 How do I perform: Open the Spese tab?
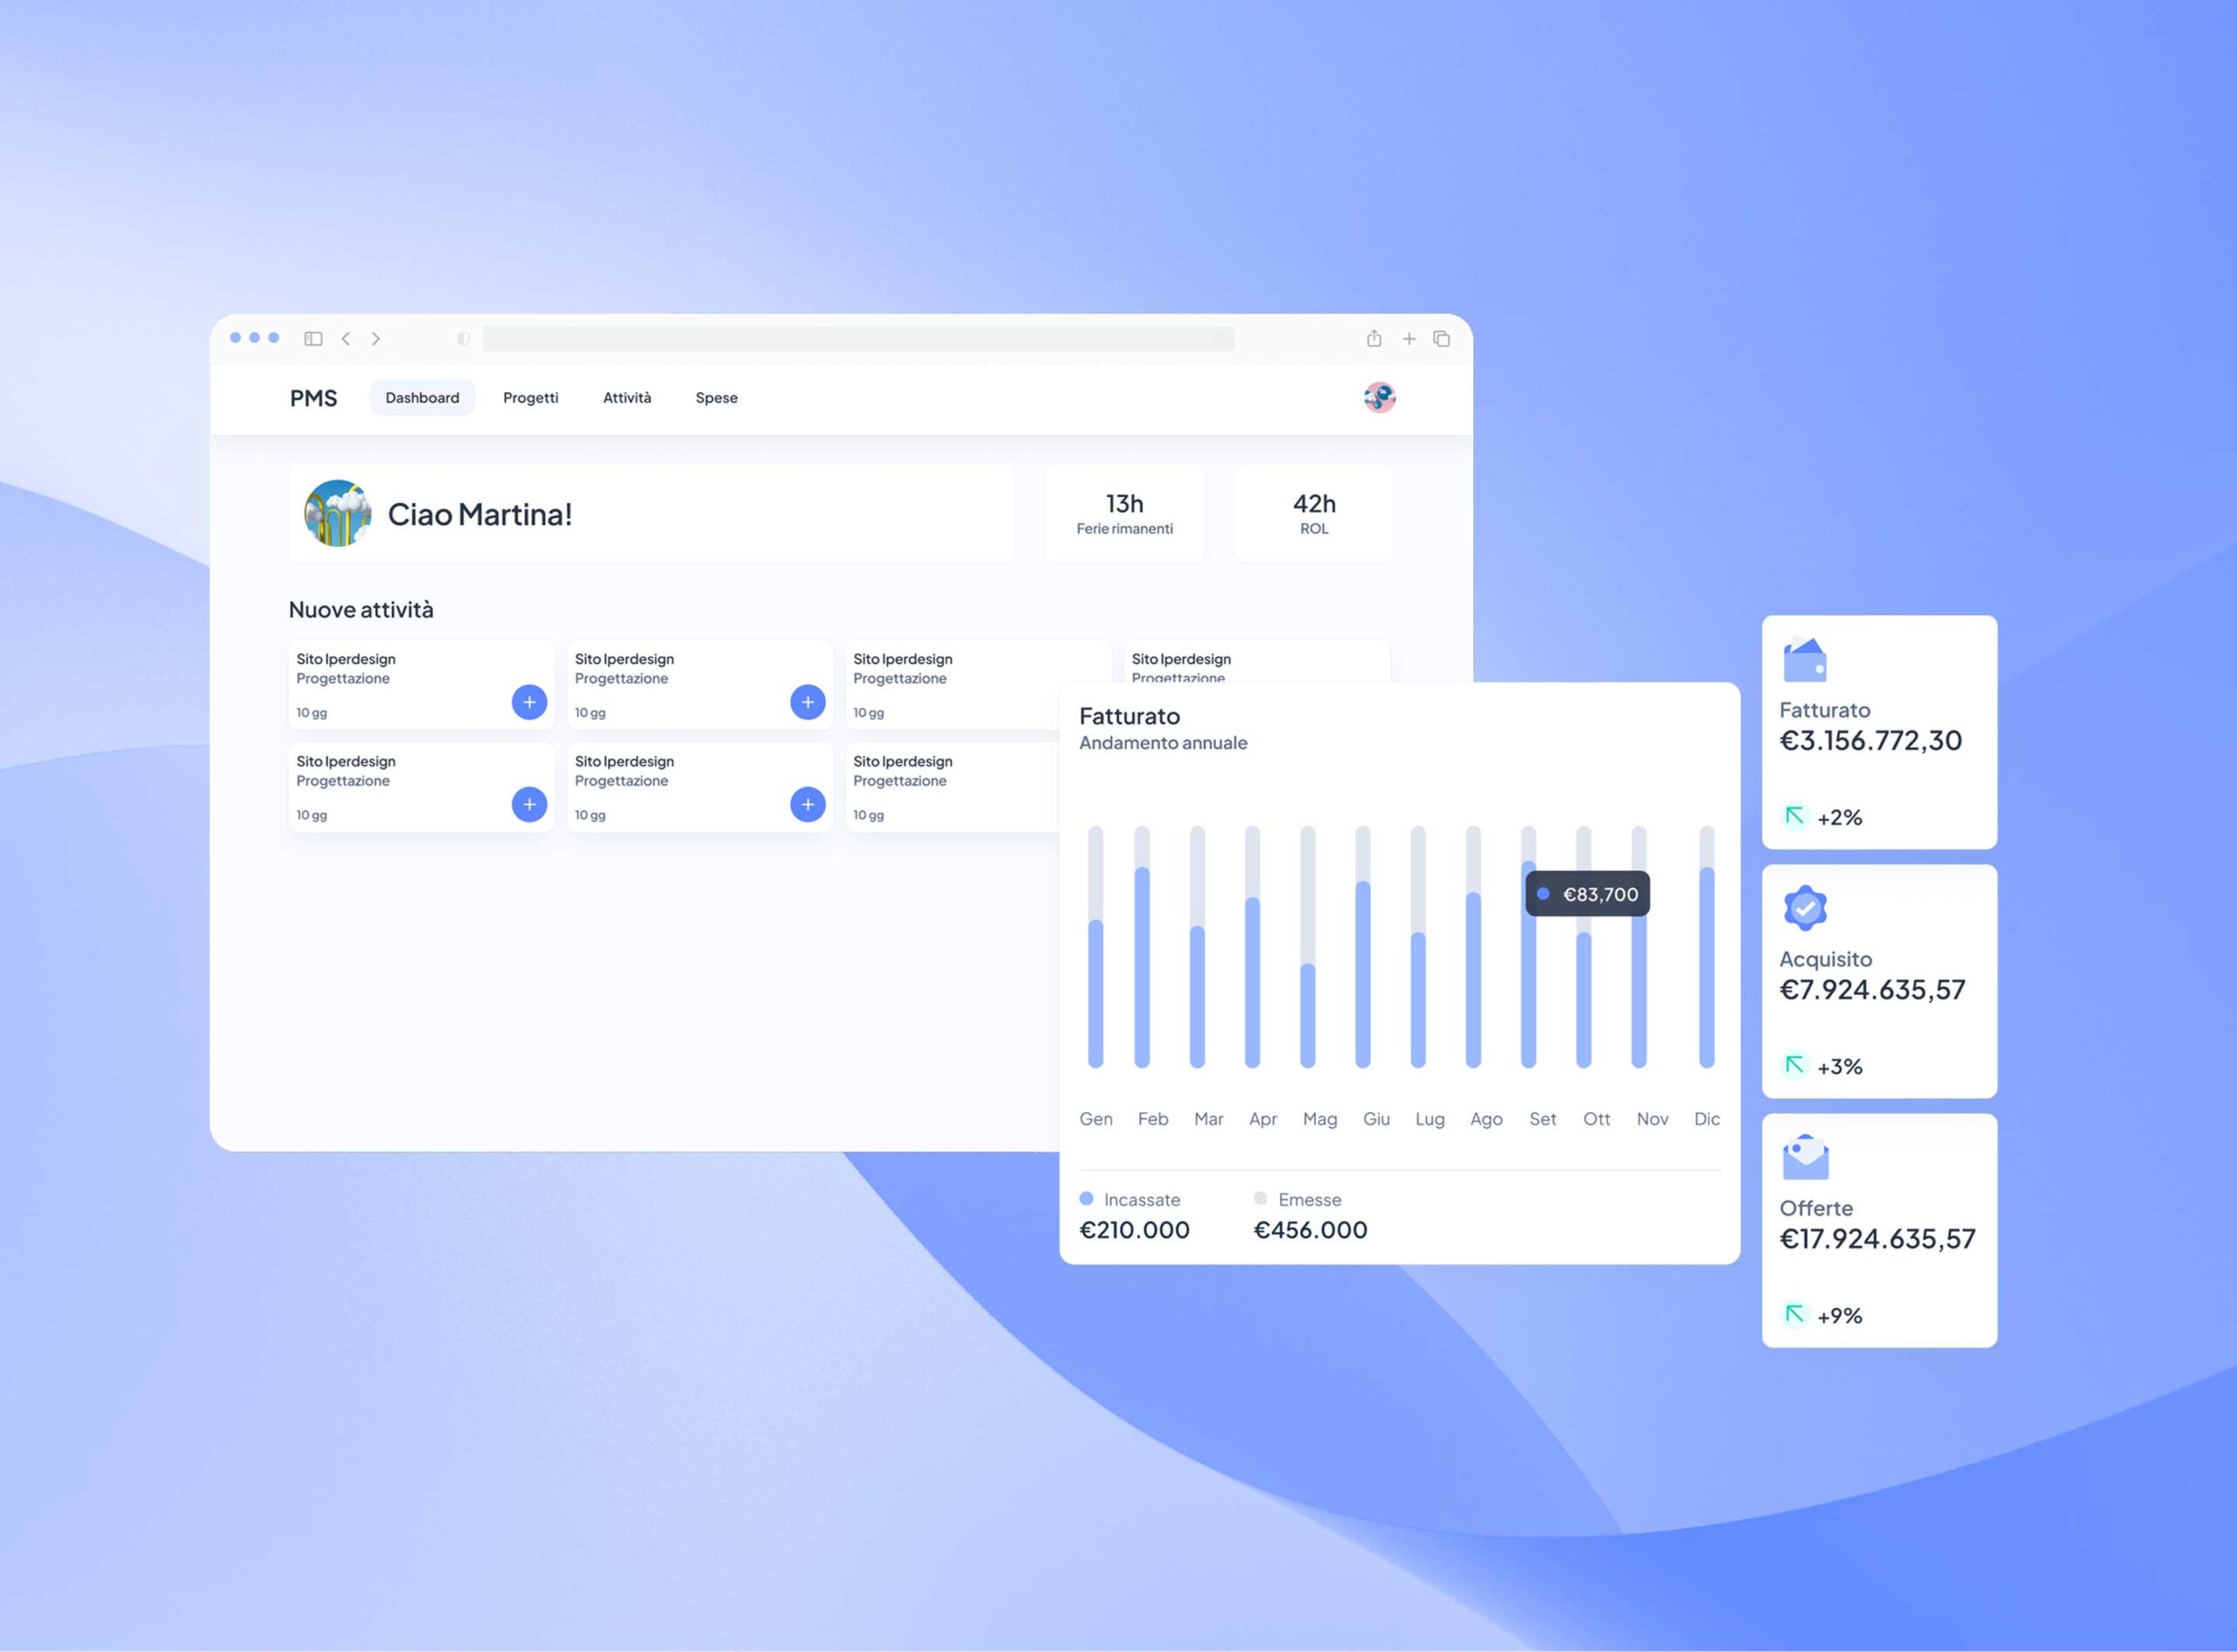tap(716, 398)
